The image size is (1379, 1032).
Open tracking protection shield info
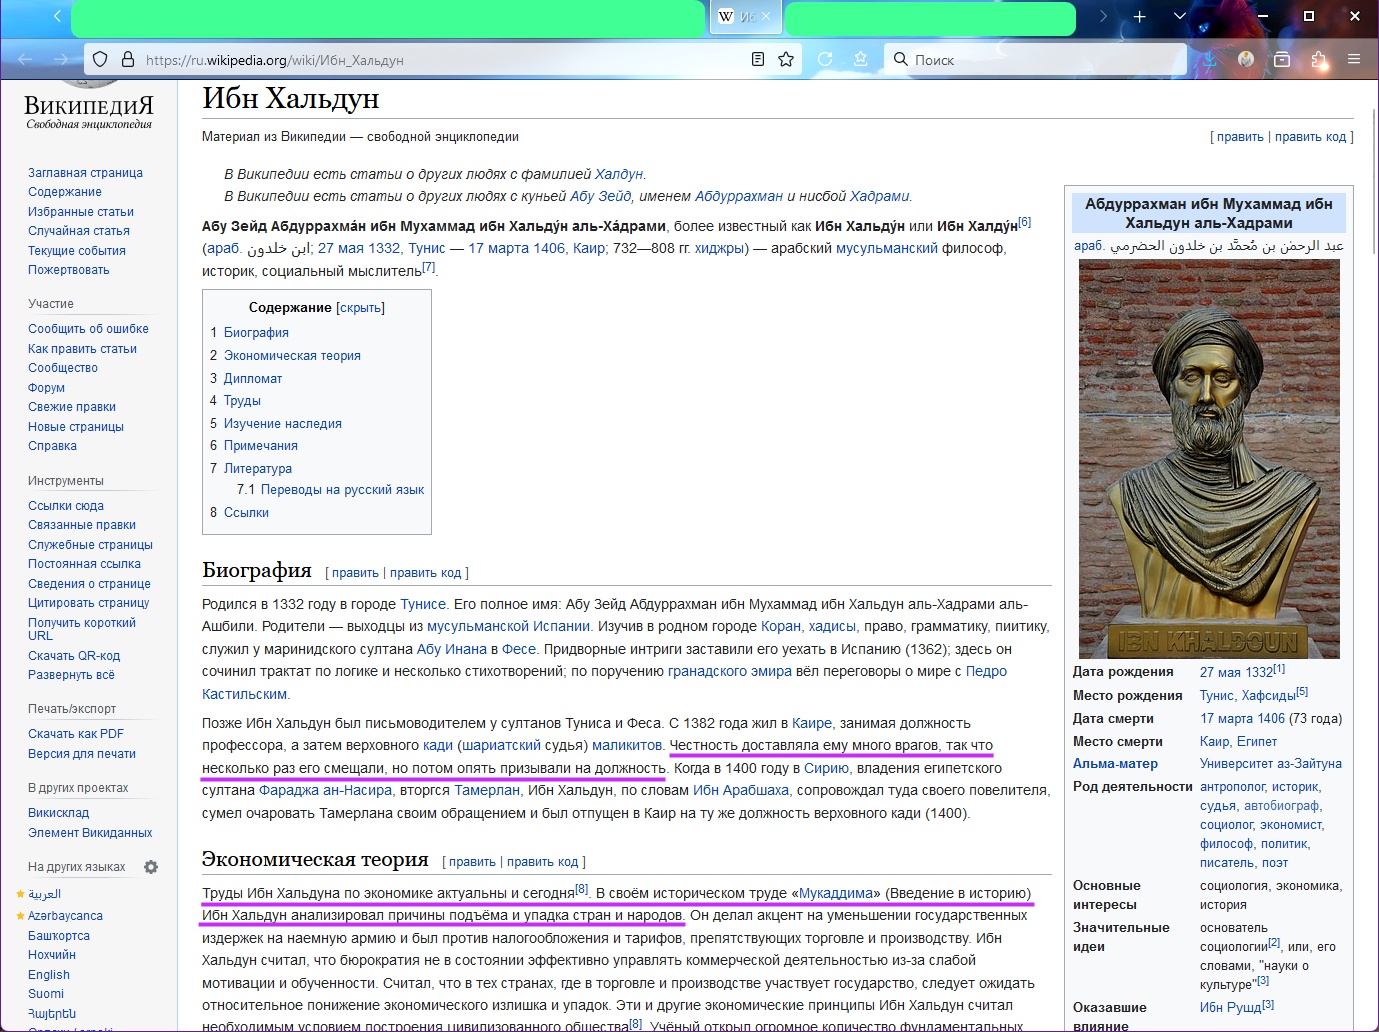click(100, 60)
